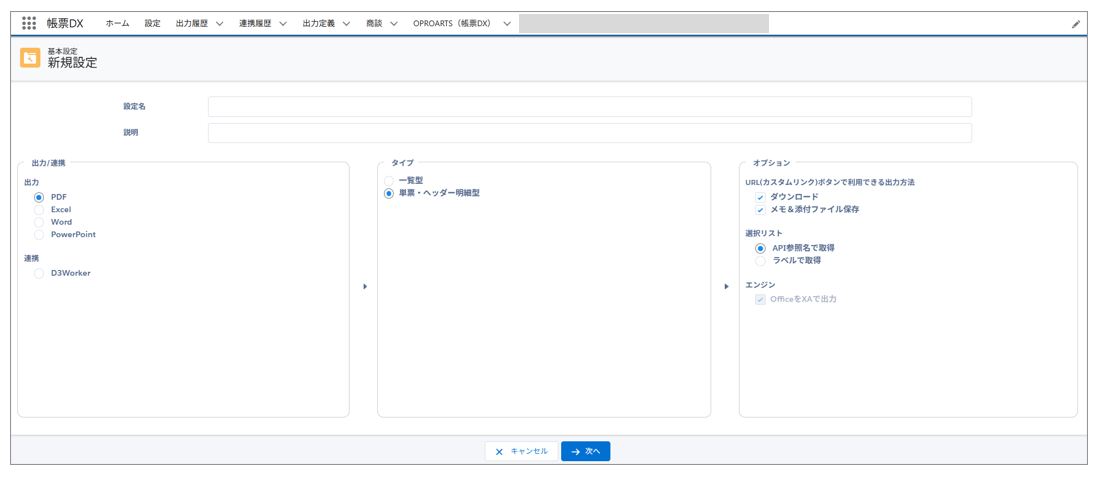Toggle the ダウンロード checkbox
1098x478 pixels.
tap(760, 198)
